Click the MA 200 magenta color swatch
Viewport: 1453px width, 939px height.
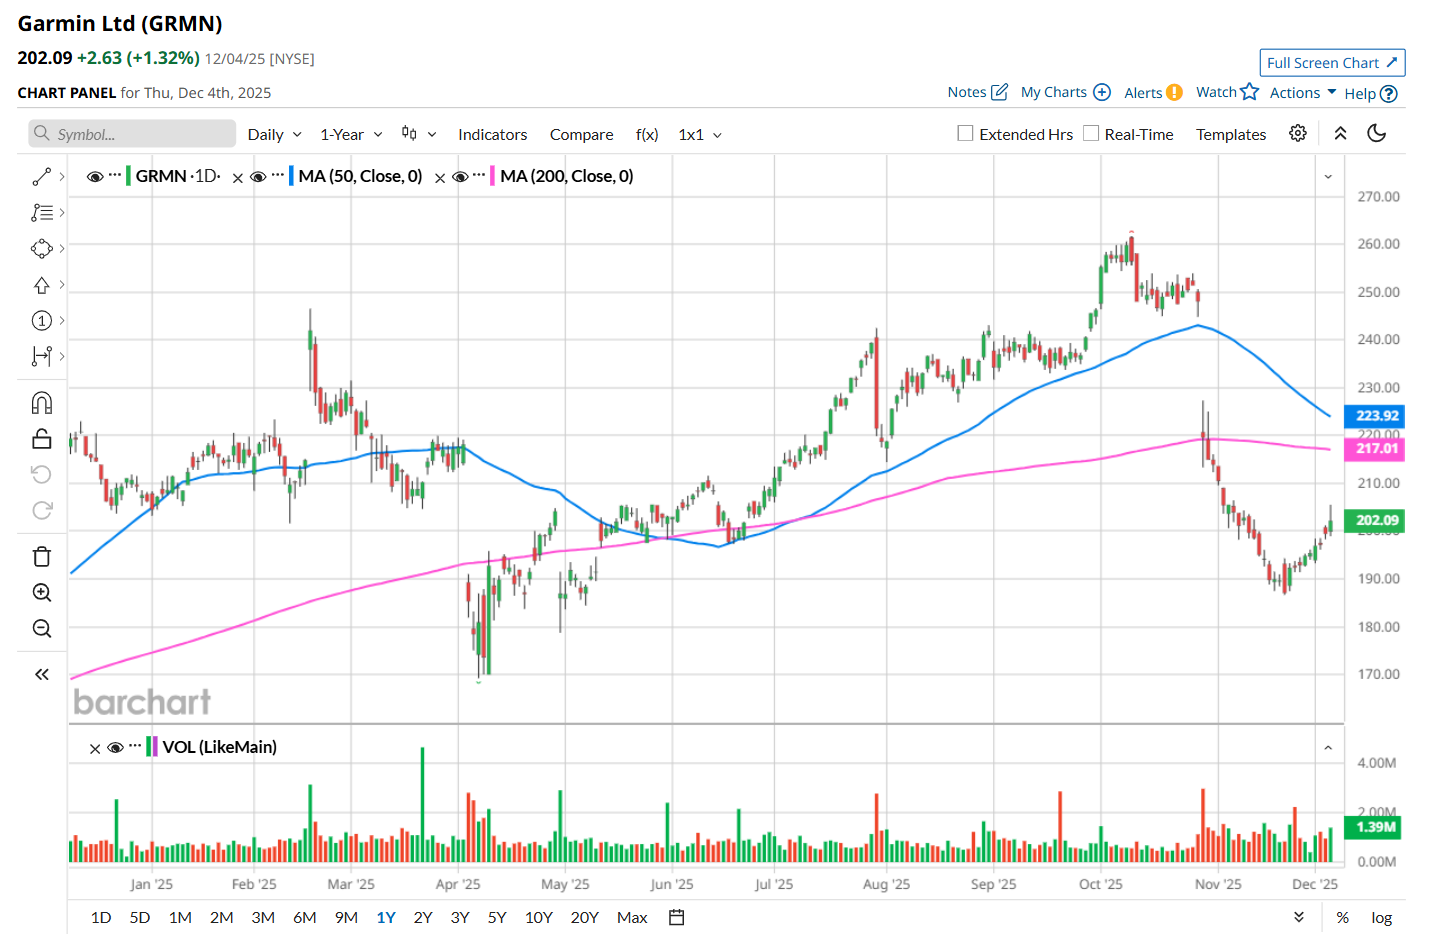point(492,177)
